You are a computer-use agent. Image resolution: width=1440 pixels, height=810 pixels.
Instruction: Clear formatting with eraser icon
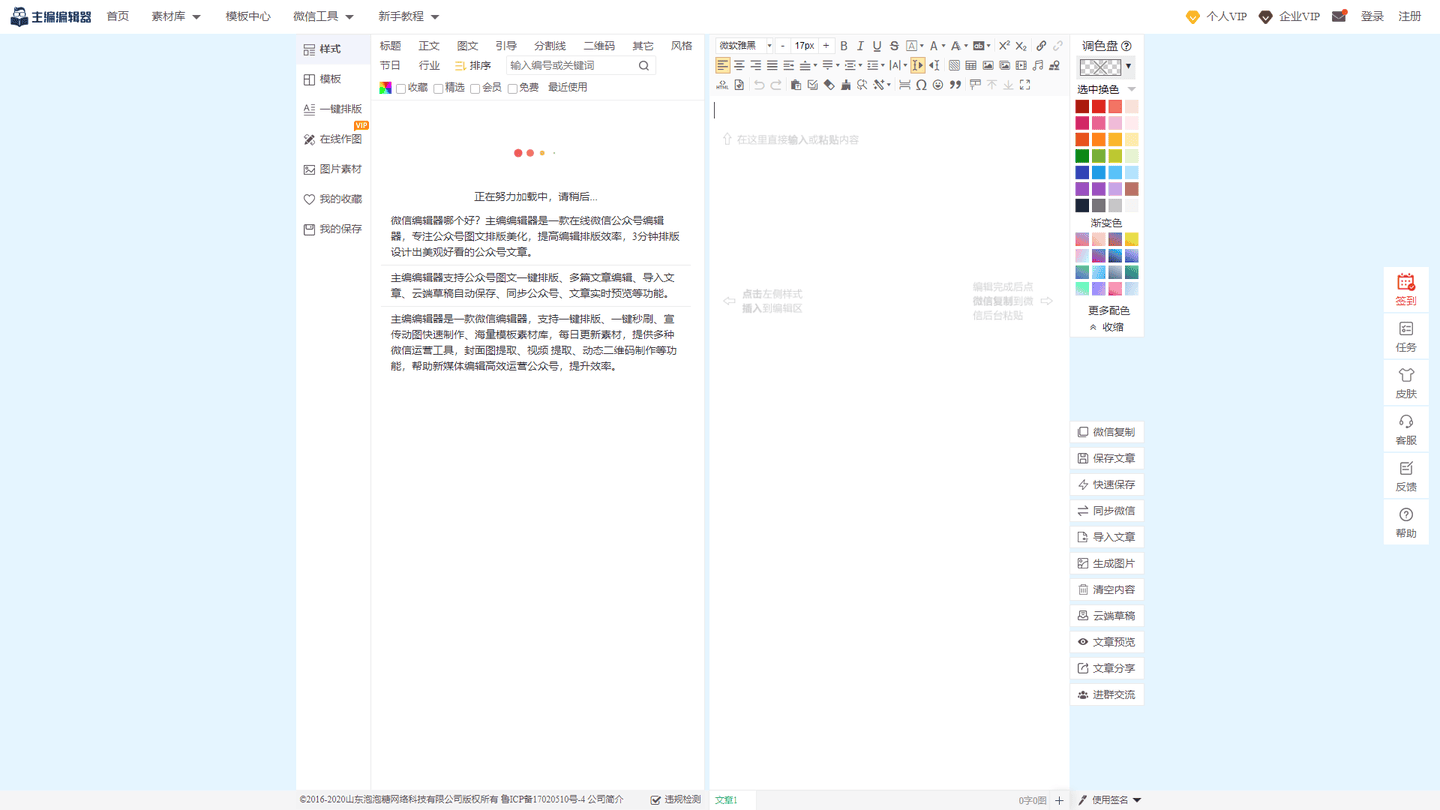point(829,85)
